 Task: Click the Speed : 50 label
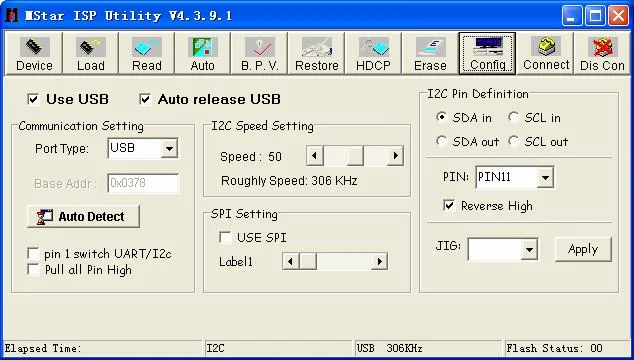tap(251, 157)
